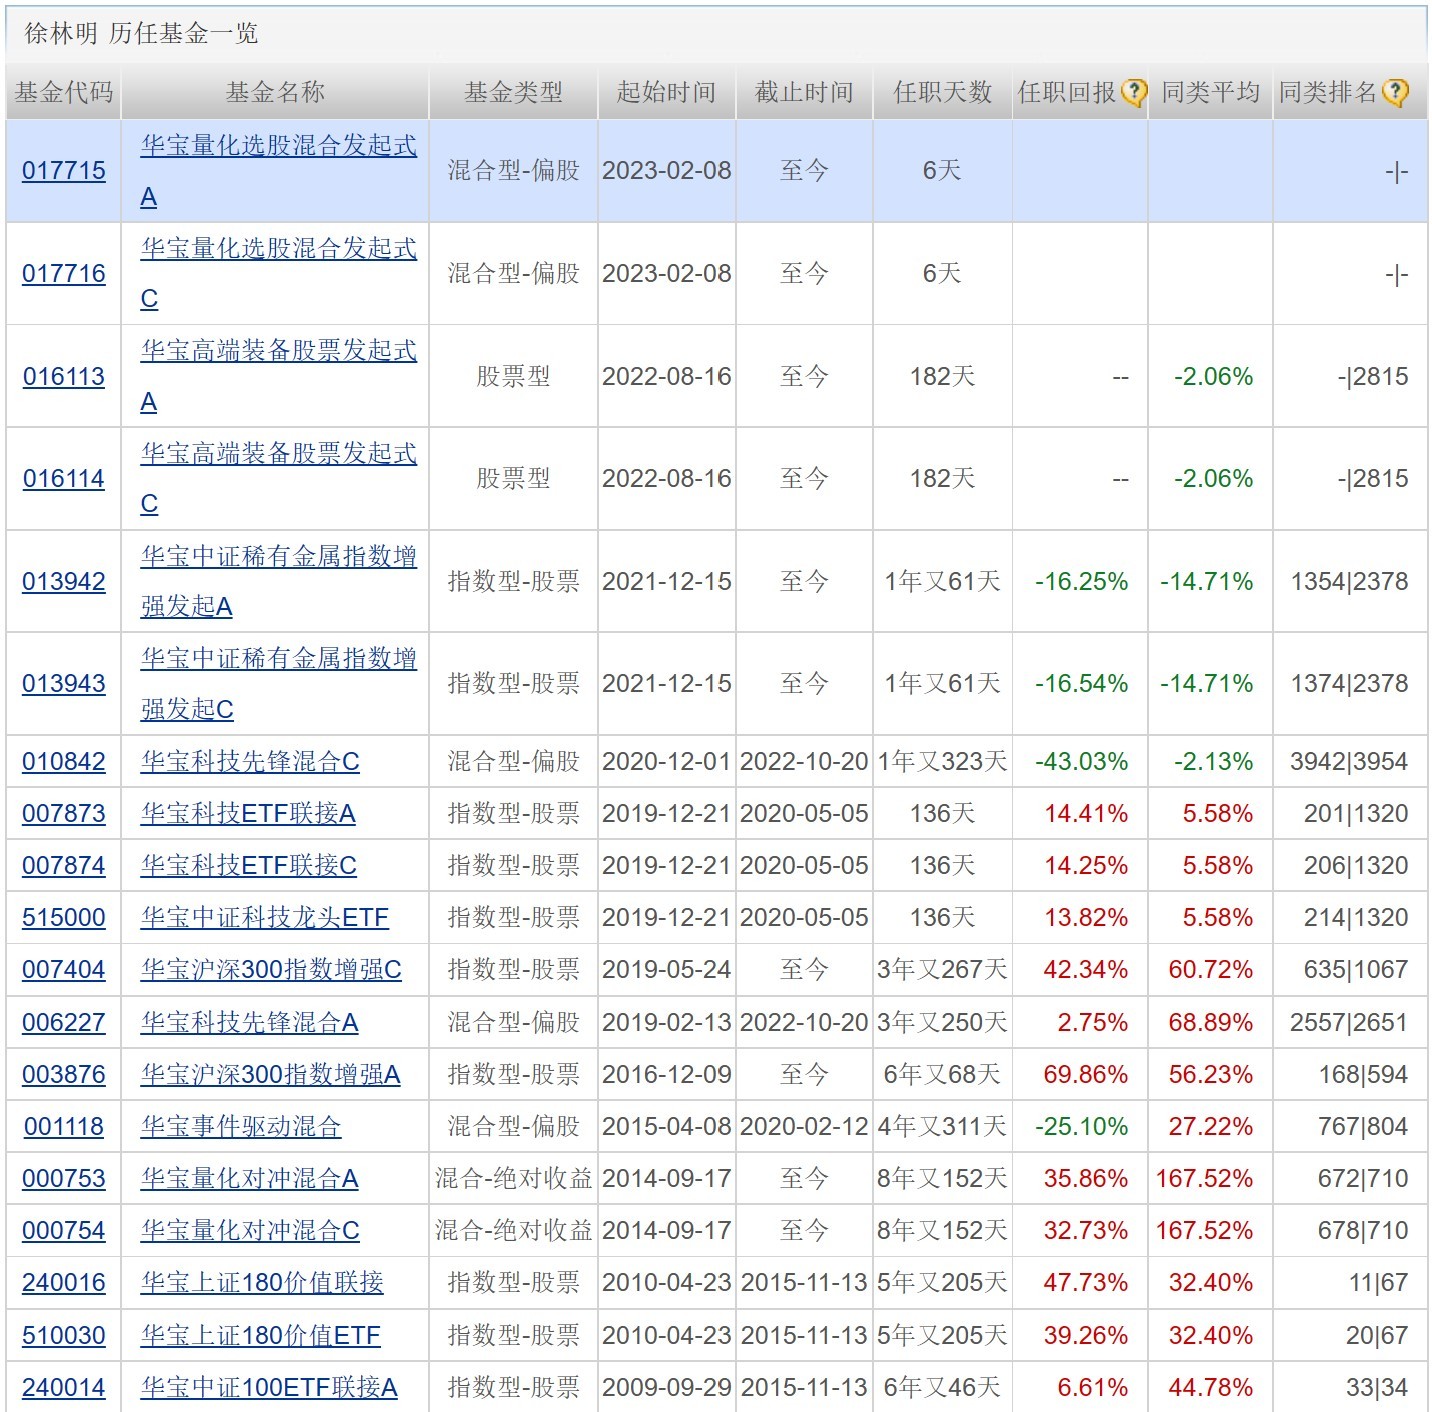Image resolution: width=1432 pixels, height=1412 pixels.
Task: Click the ranking cell 3942|3954
Action: coord(1349,762)
